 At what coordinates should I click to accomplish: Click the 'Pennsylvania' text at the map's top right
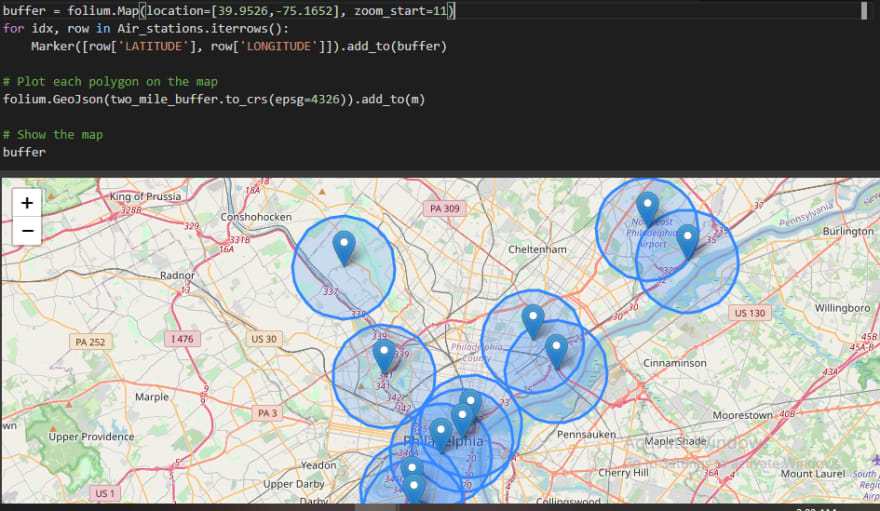click(806, 215)
